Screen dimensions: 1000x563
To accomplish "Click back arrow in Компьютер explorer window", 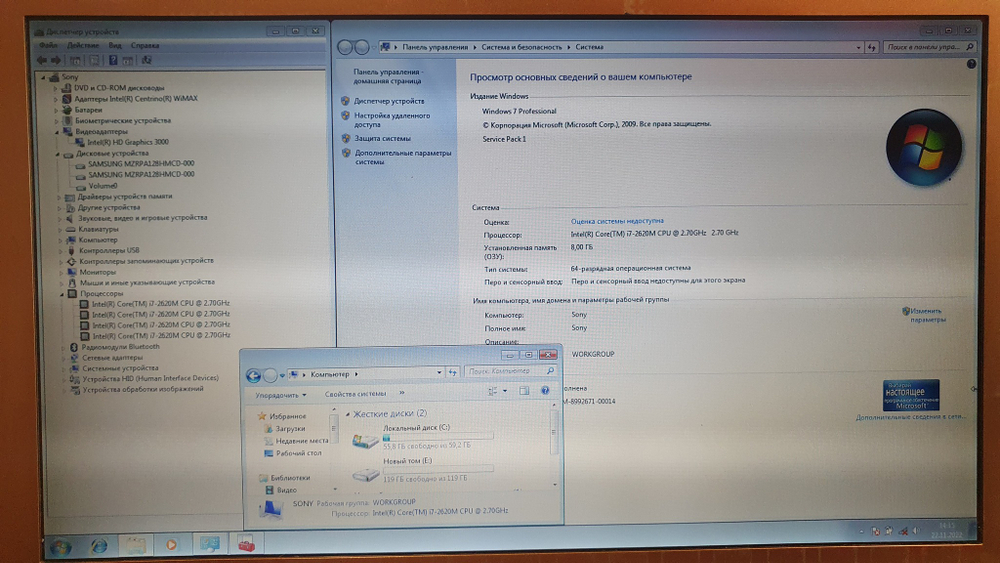I will tap(253, 376).
